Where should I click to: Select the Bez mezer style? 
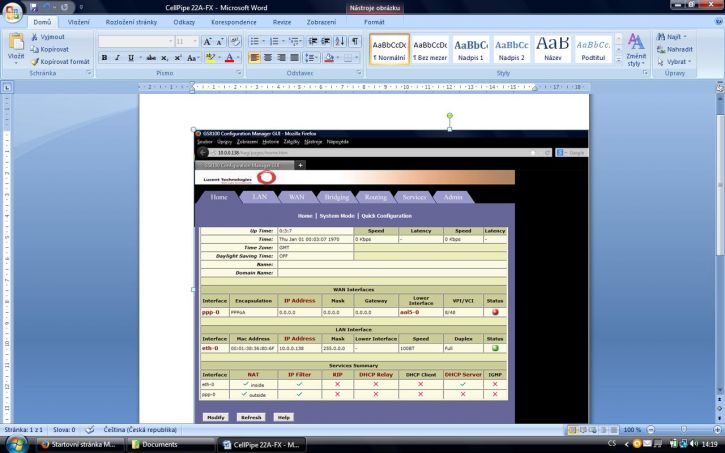click(430, 49)
